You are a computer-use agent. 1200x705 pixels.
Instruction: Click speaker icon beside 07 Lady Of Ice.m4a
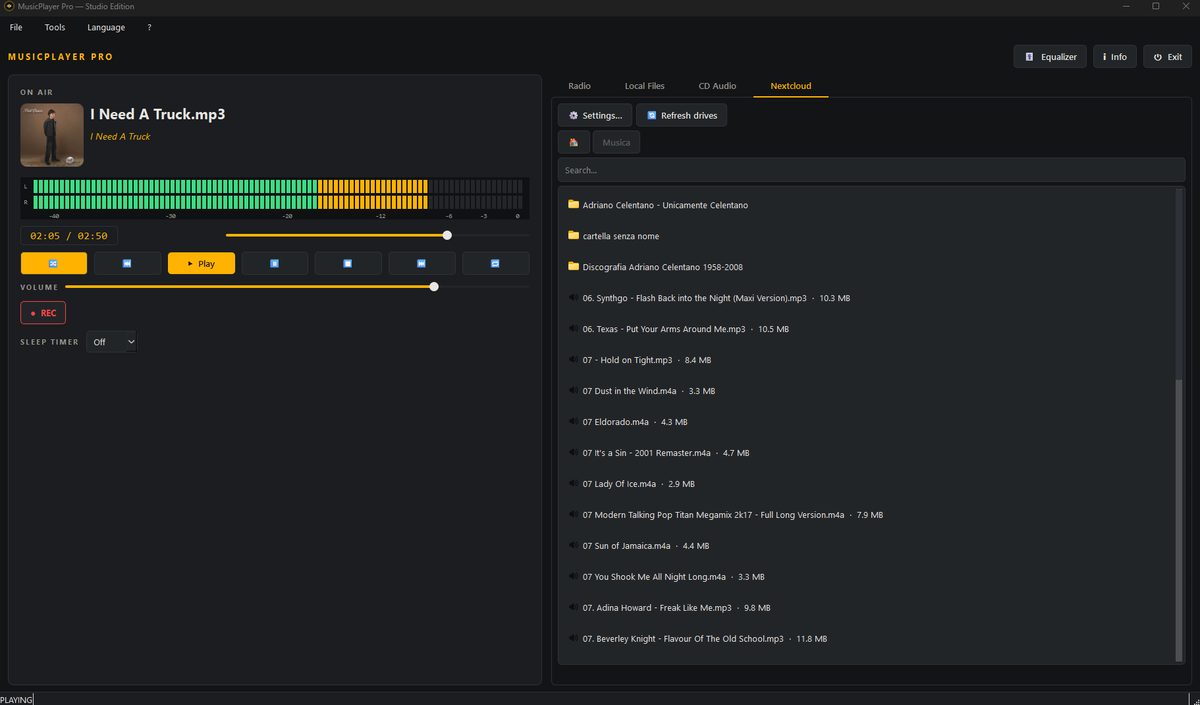click(x=574, y=484)
